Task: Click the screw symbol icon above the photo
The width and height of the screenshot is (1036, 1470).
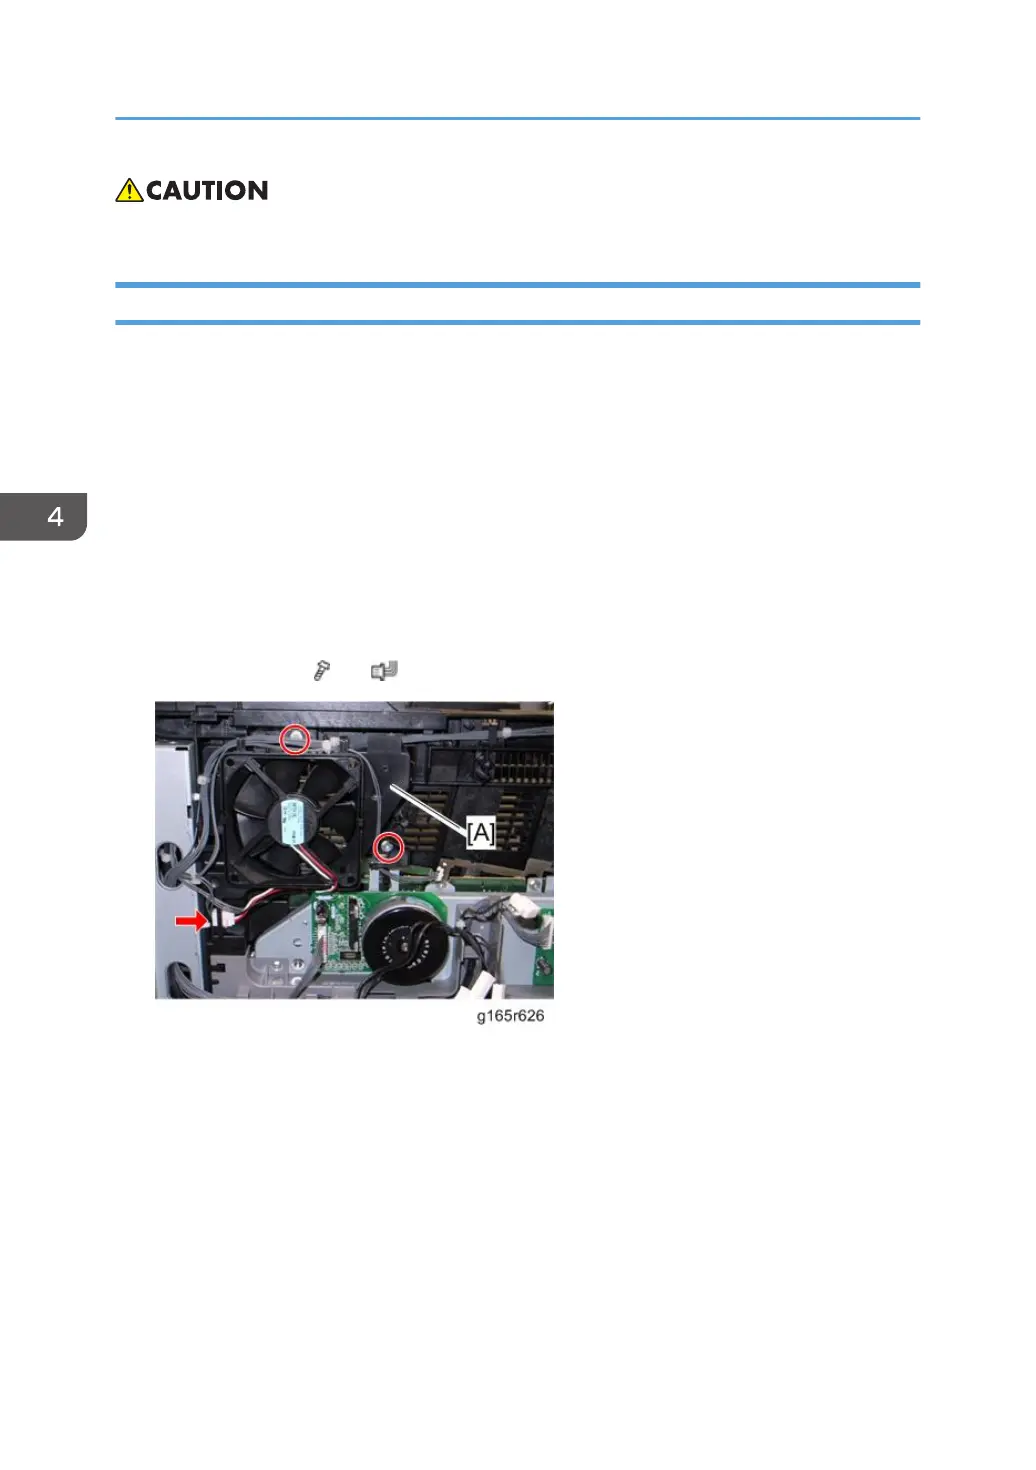Action: 321,670
